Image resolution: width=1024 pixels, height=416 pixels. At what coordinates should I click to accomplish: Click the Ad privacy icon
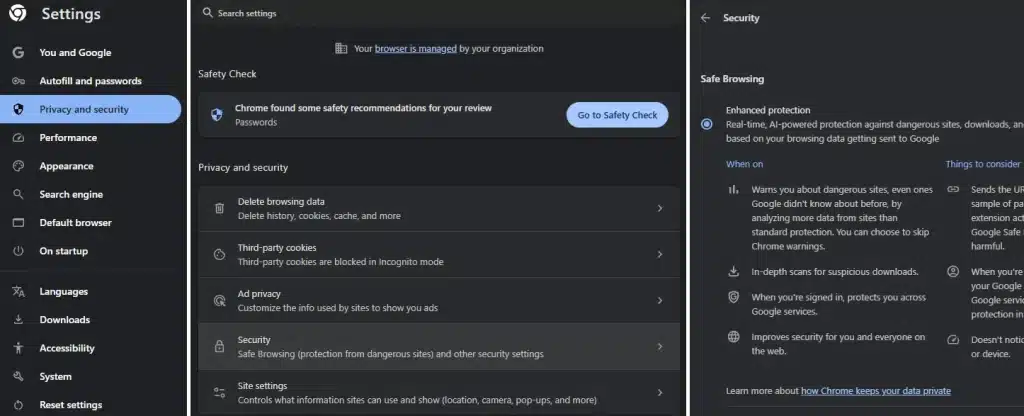[219, 301]
